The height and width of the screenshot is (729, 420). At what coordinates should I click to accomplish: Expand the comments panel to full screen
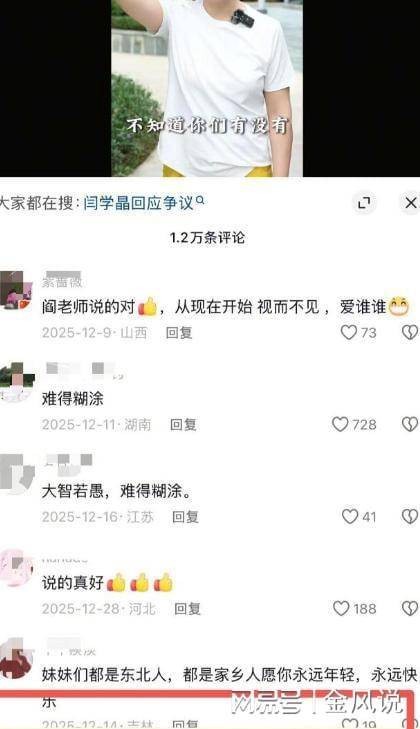[x=364, y=203]
